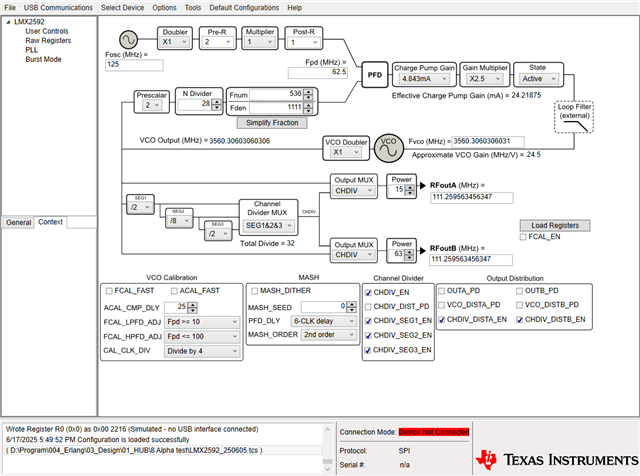The width and height of the screenshot is (640, 476).
Task: Enable the ACAL_FAST checkbox
Action: [174, 291]
